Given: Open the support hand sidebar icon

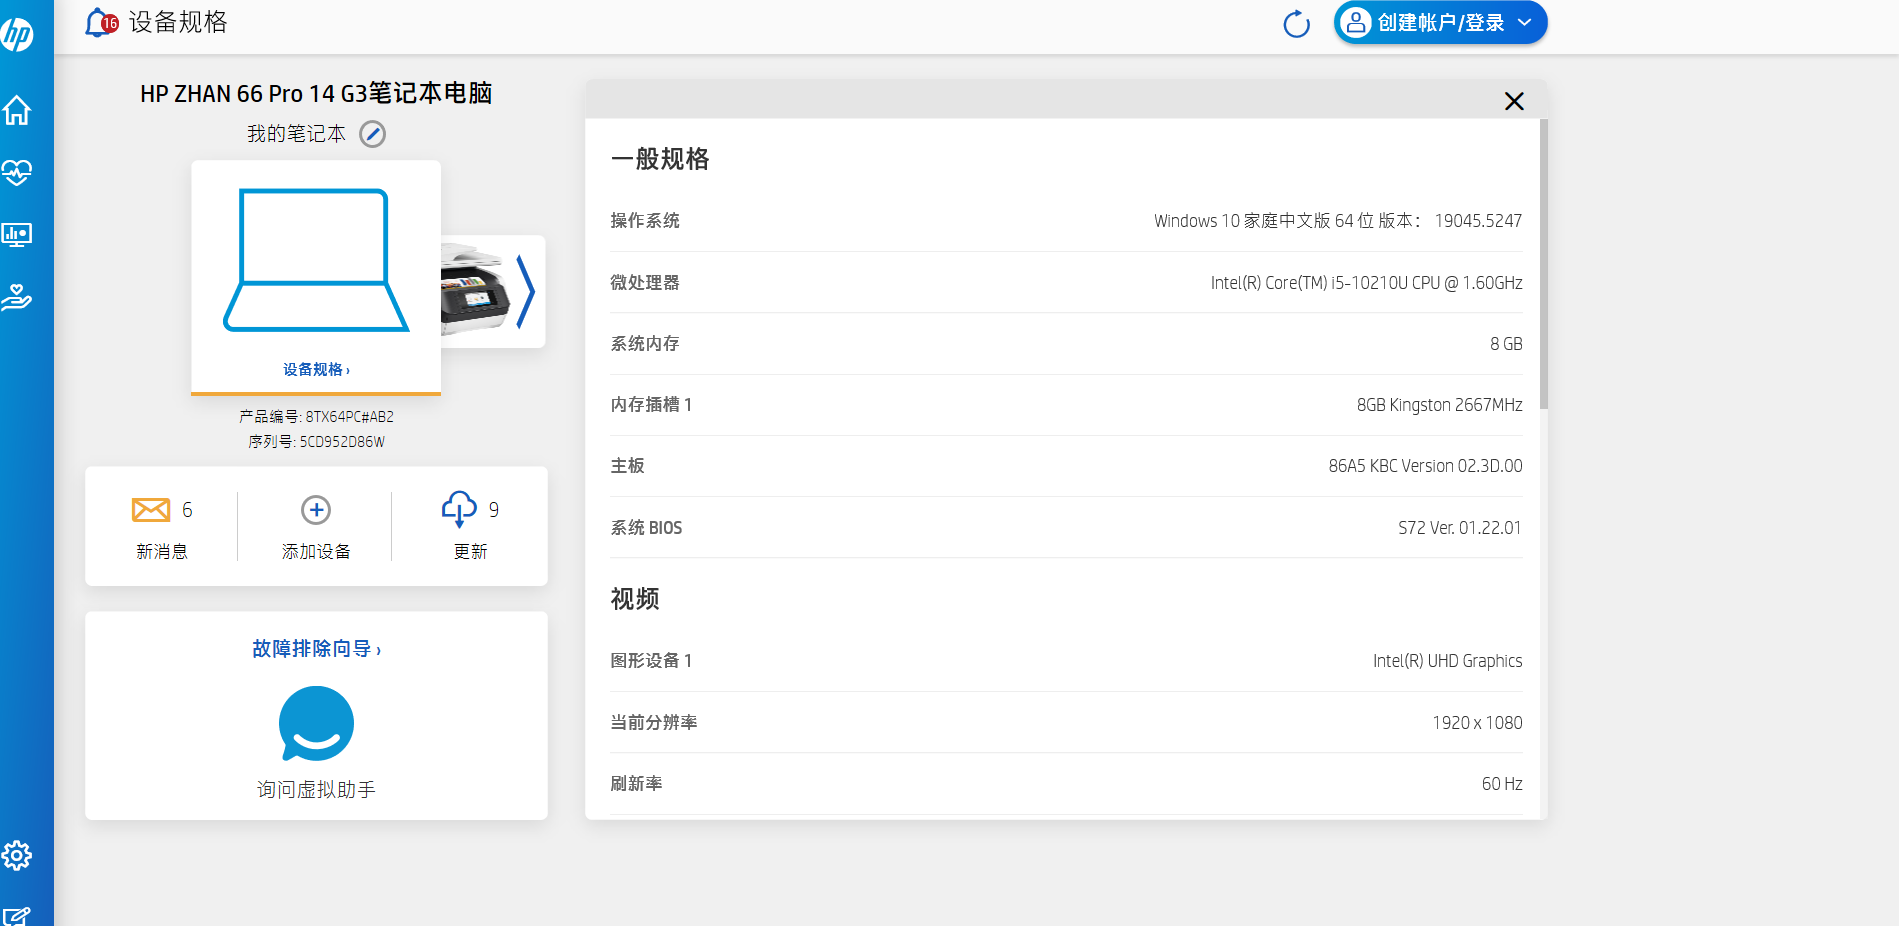Looking at the screenshot, I should coord(17,297).
